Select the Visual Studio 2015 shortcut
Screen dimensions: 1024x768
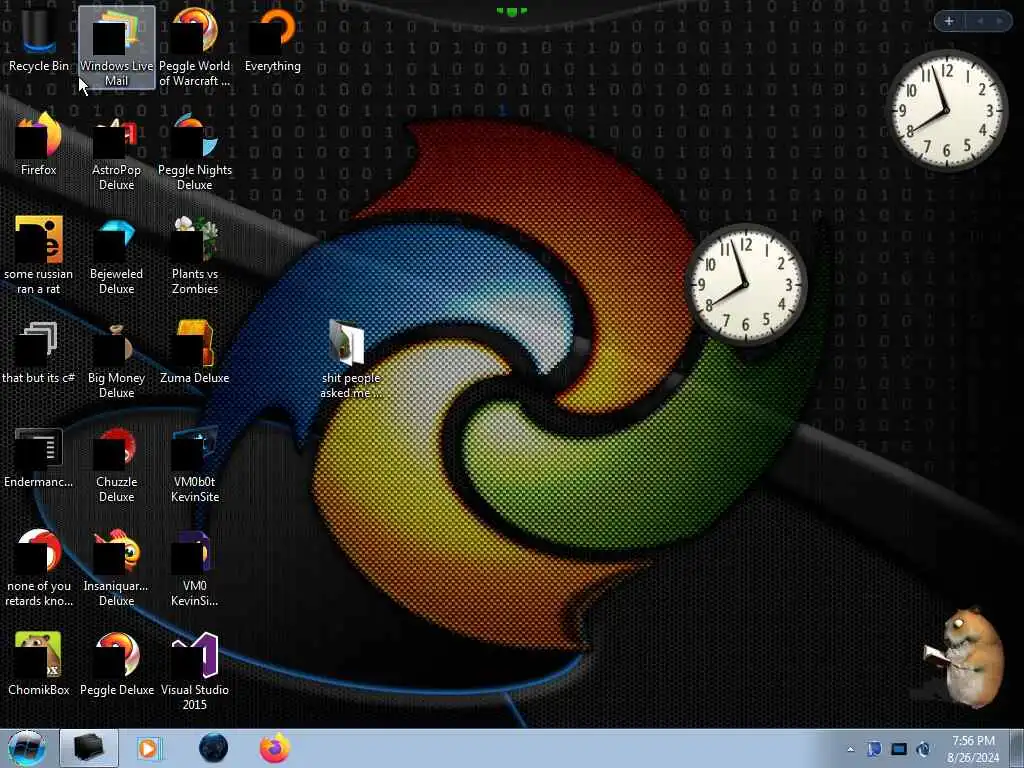195,671
